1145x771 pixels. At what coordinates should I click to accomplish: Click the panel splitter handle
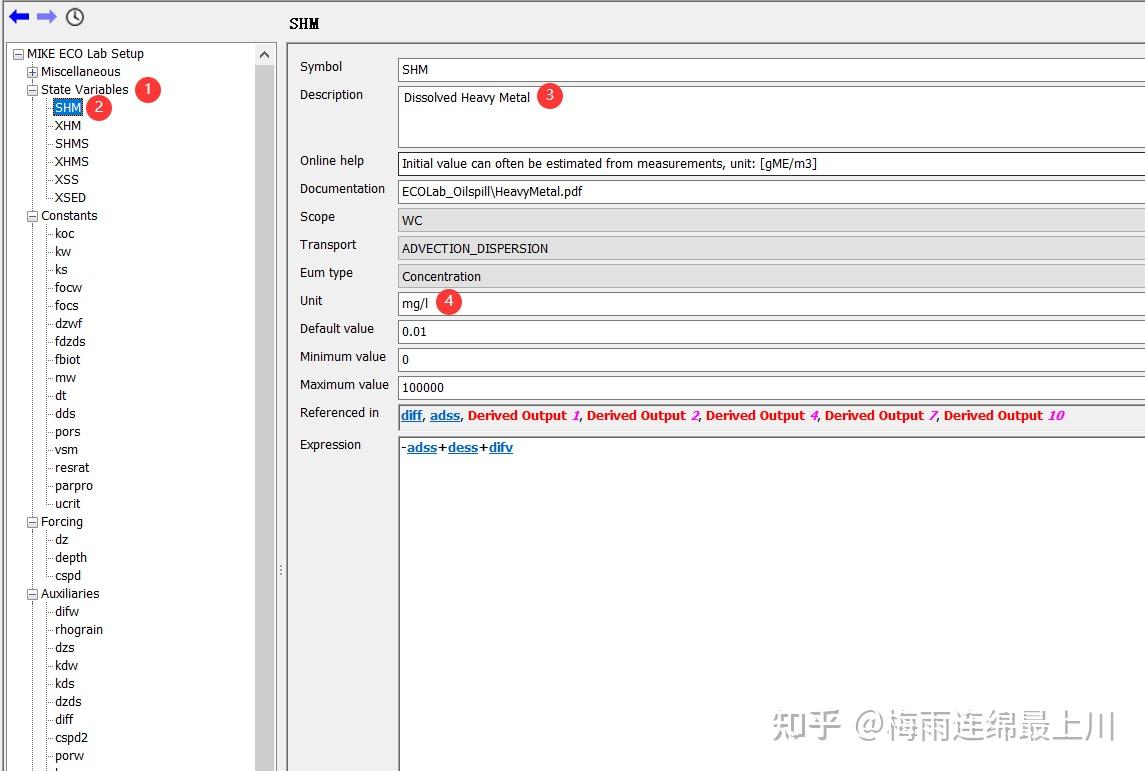(x=280, y=570)
